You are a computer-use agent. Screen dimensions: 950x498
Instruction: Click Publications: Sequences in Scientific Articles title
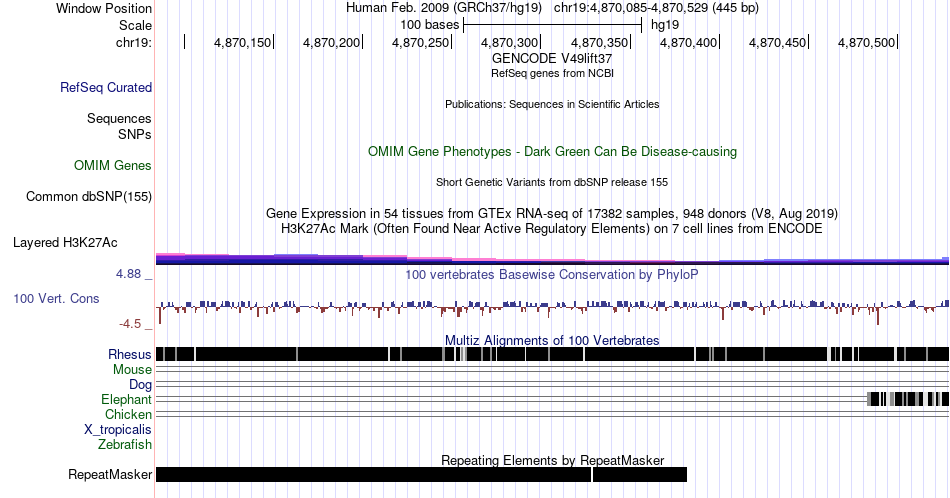552,104
